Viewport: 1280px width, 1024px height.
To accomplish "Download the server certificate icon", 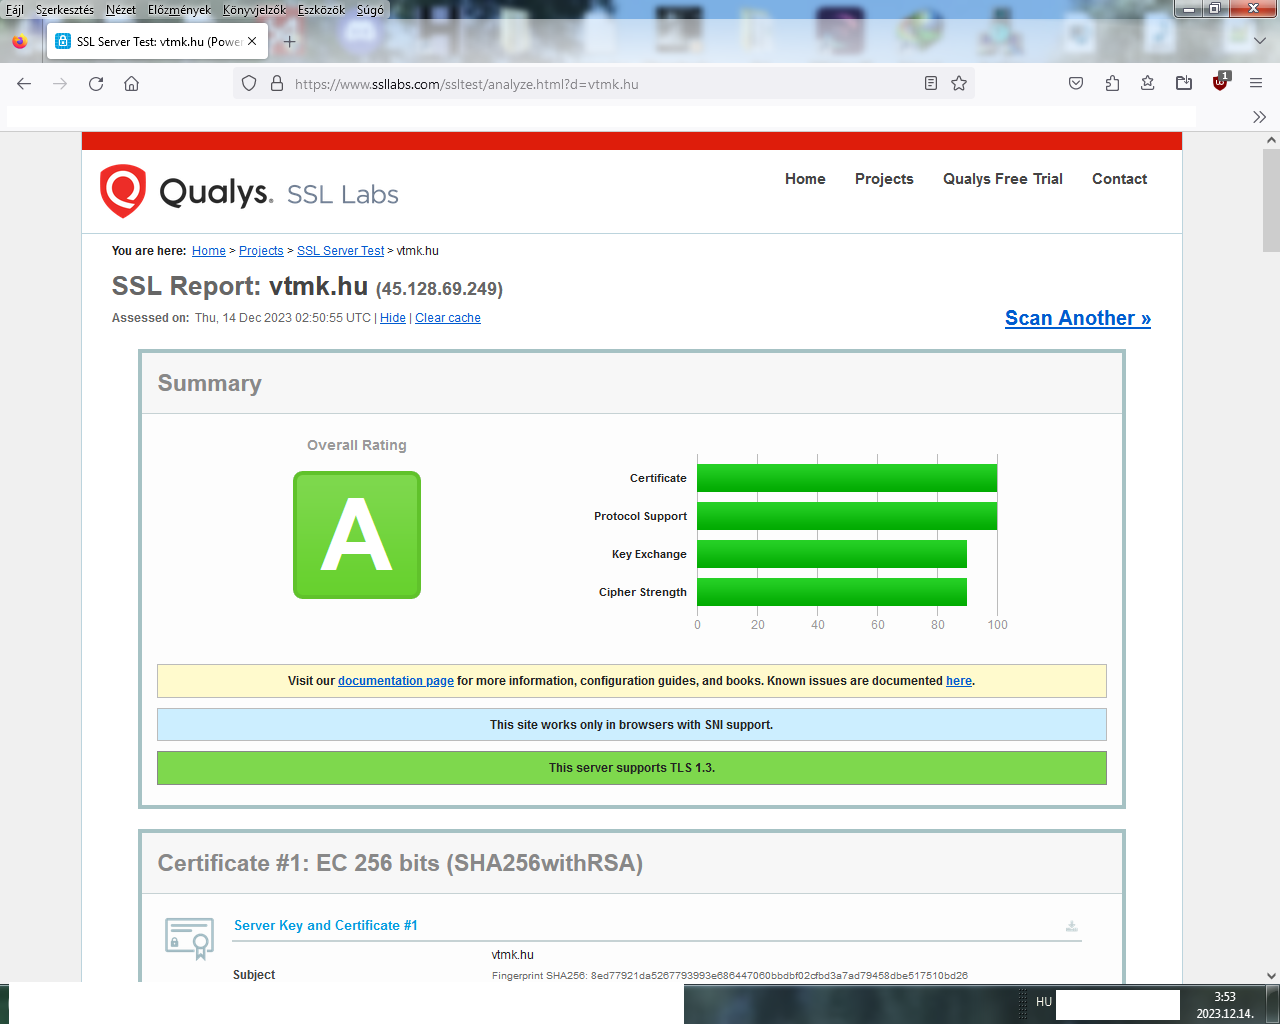I will 1072,926.
